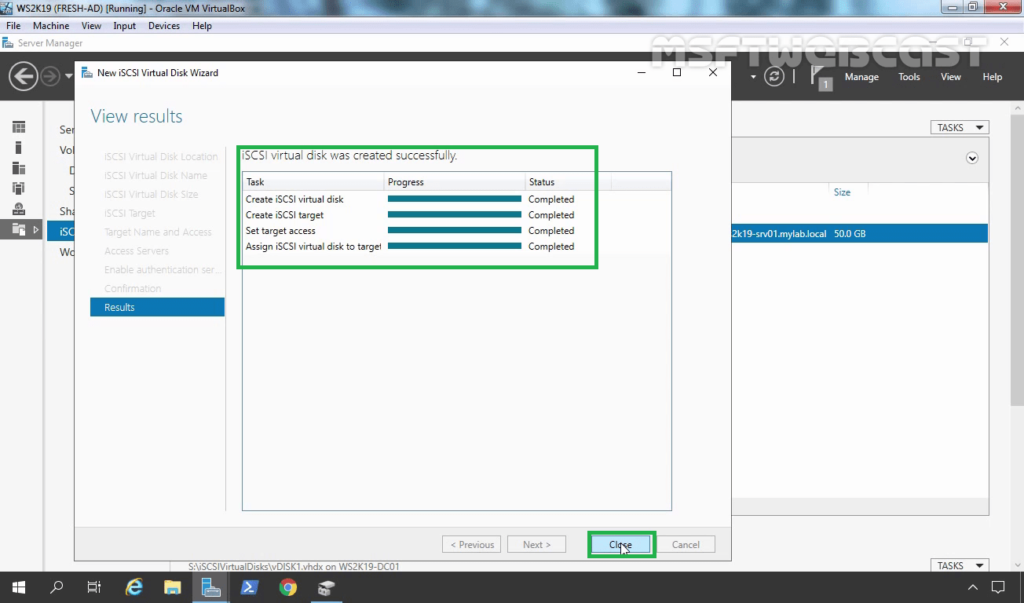Select iSCSI Virtual Disk Size step
The width and height of the screenshot is (1024, 603).
coord(151,194)
